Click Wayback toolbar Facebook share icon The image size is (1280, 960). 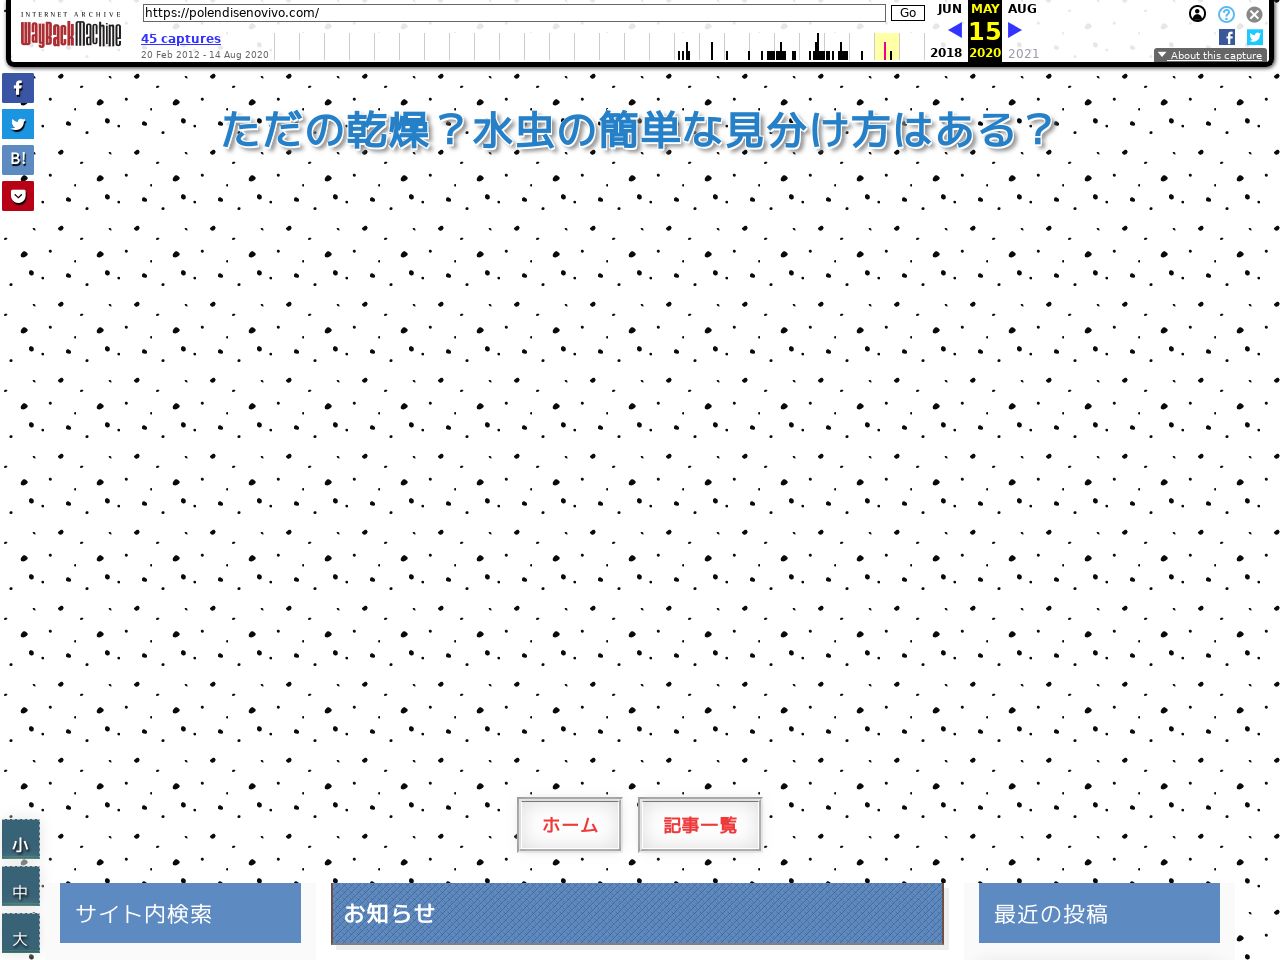click(1227, 37)
